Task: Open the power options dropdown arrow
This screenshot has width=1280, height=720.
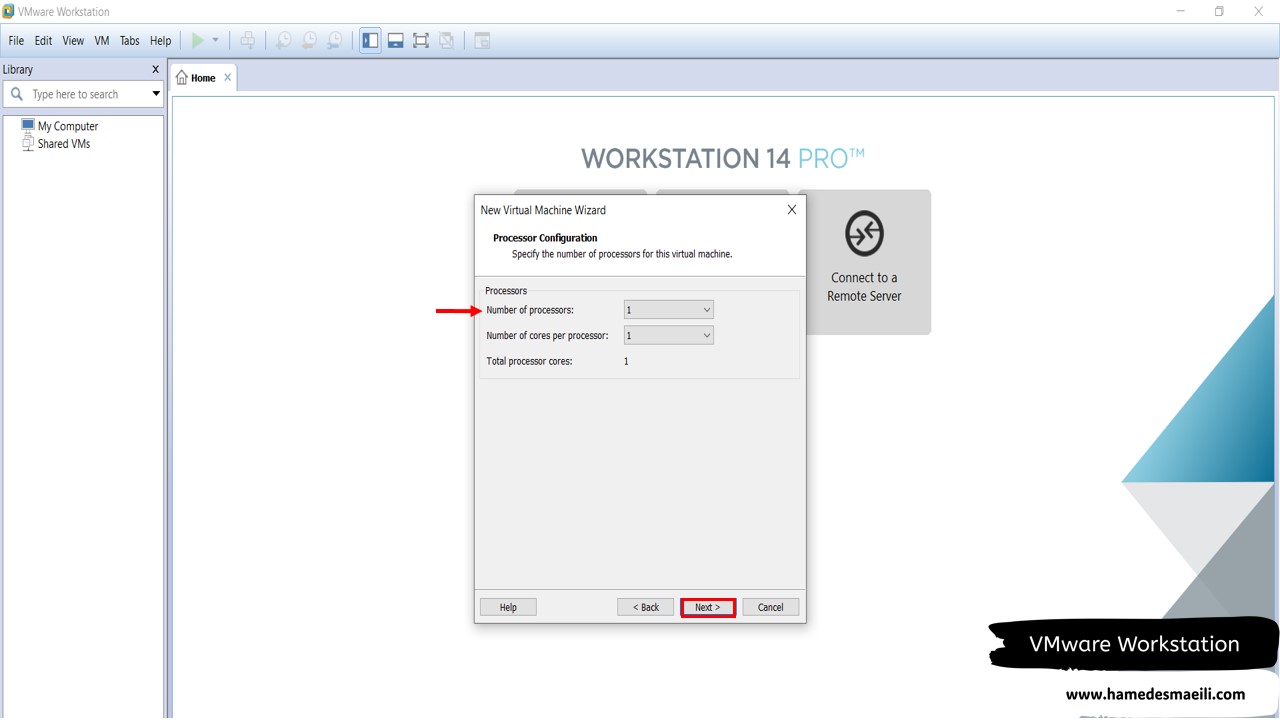Action: (215, 41)
